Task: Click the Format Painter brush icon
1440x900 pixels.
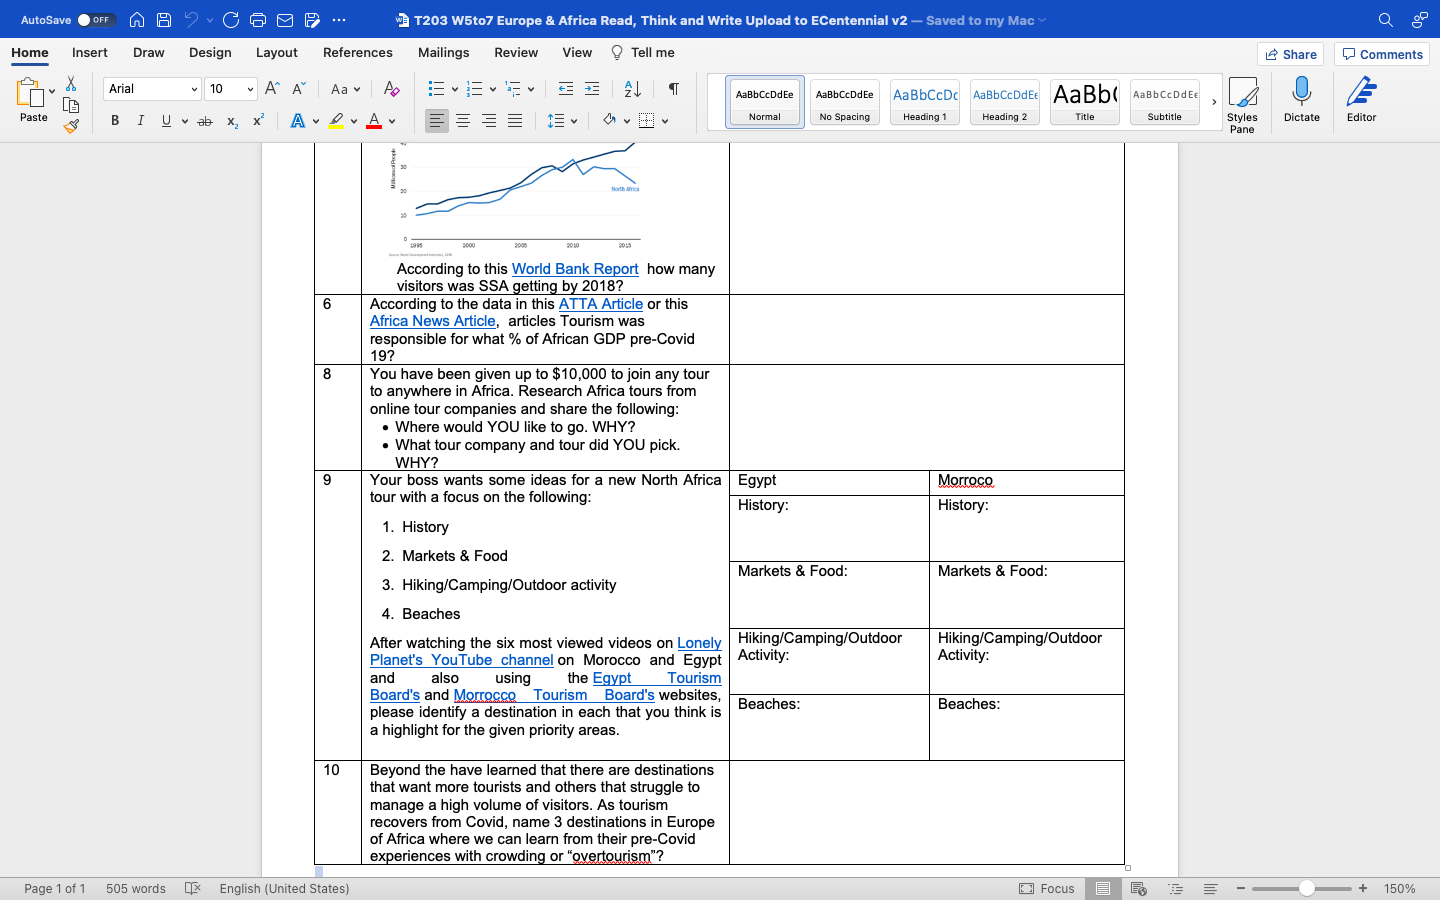Action: (x=71, y=127)
